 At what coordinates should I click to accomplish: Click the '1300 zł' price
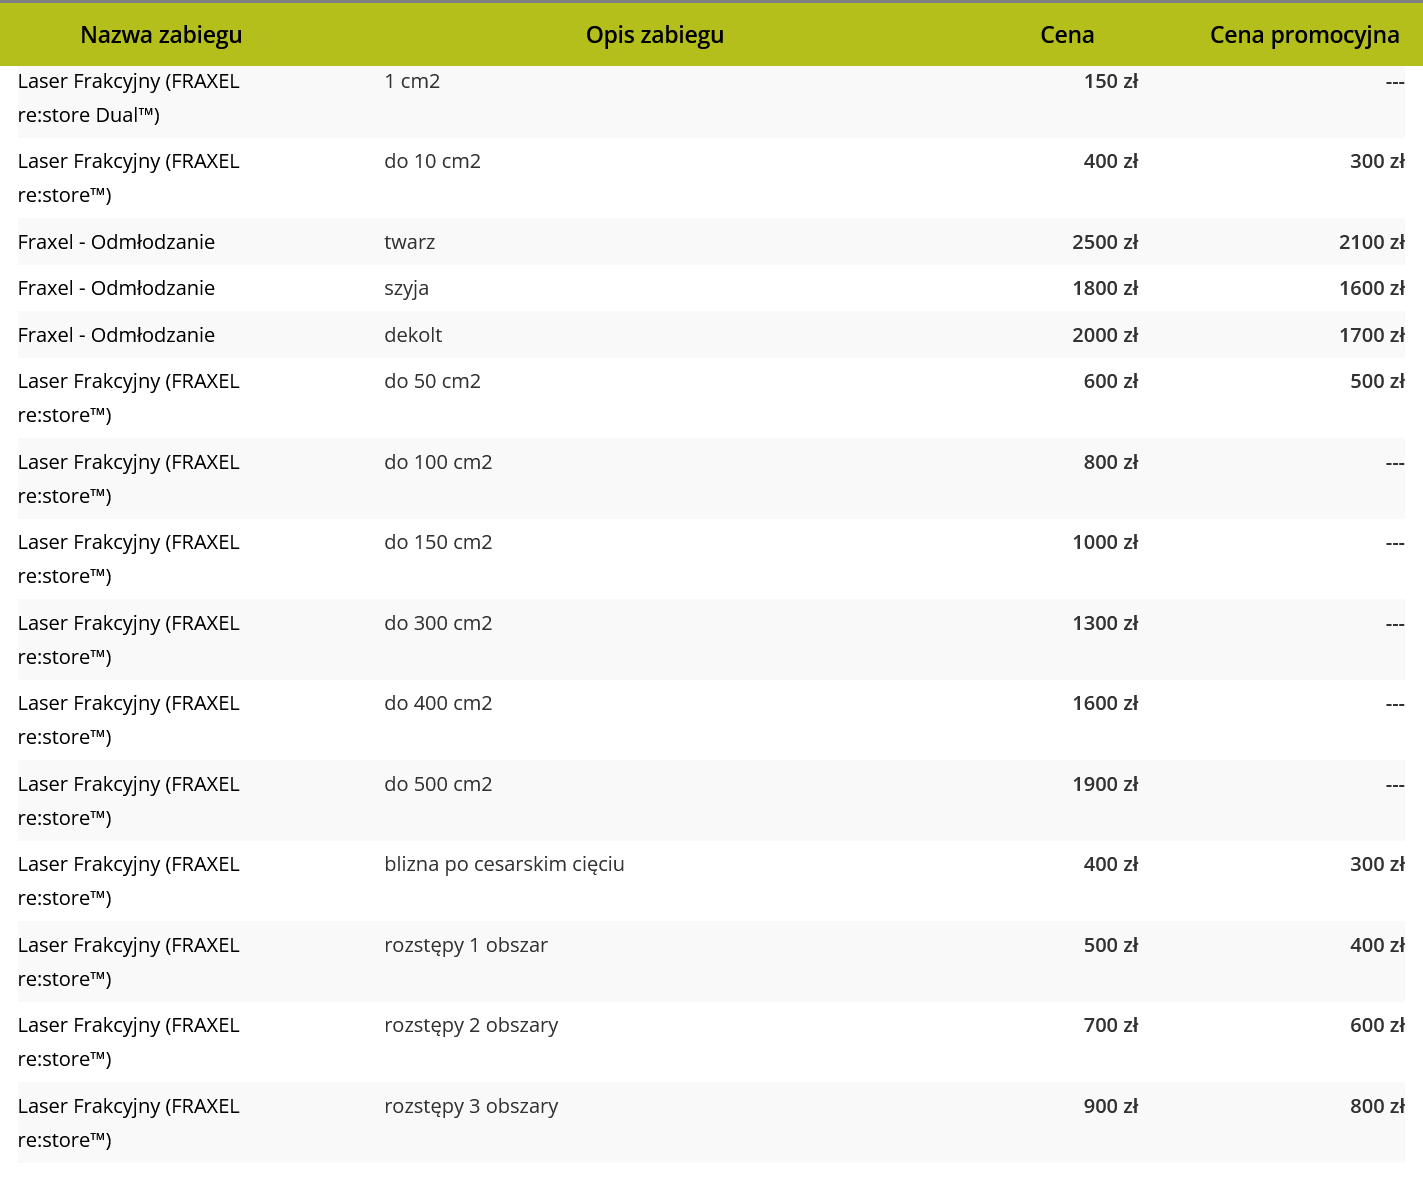[x=1105, y=623]
